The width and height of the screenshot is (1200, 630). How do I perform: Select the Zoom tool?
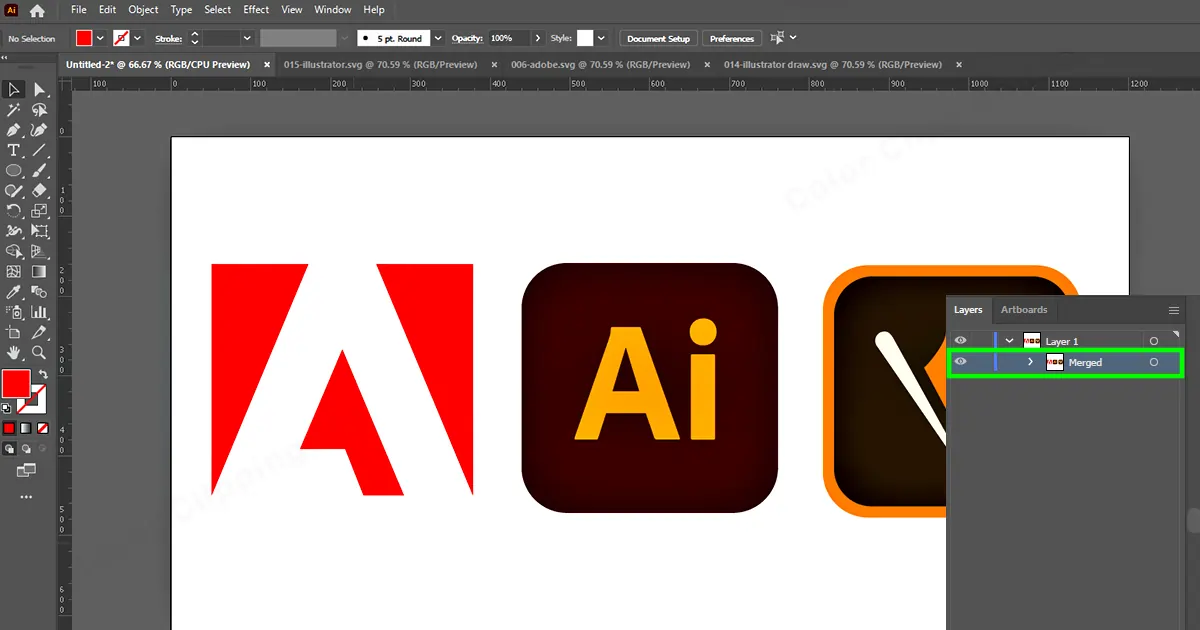click(x=39, y=352)
